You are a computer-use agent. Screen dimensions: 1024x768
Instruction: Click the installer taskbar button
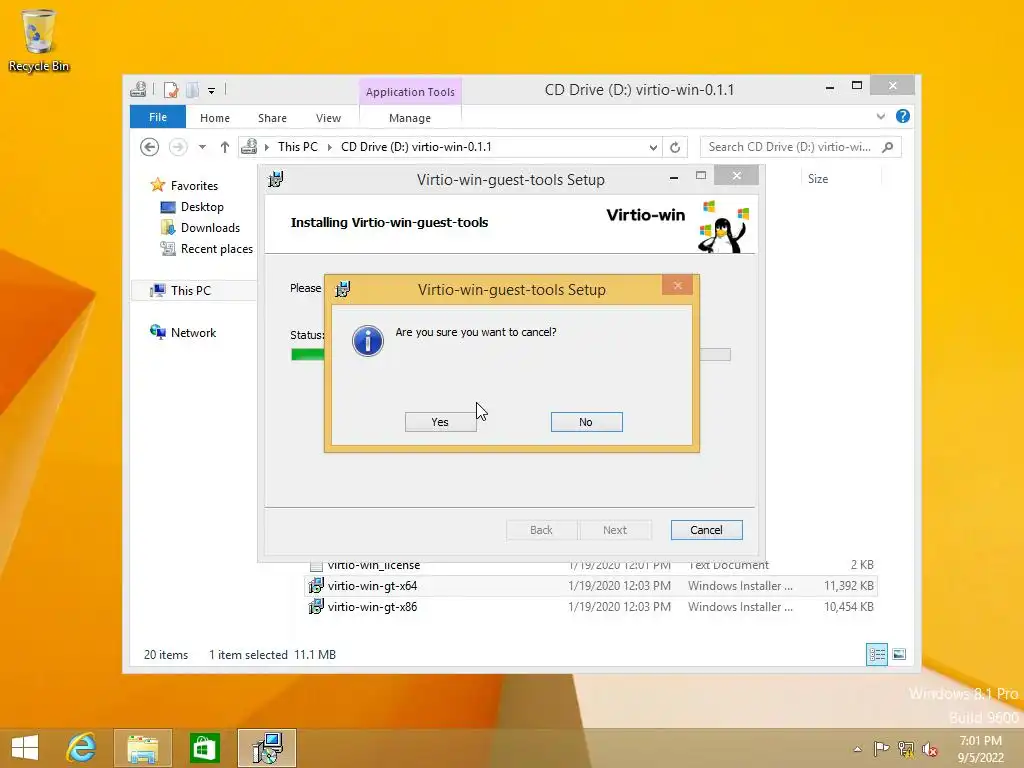266,748
